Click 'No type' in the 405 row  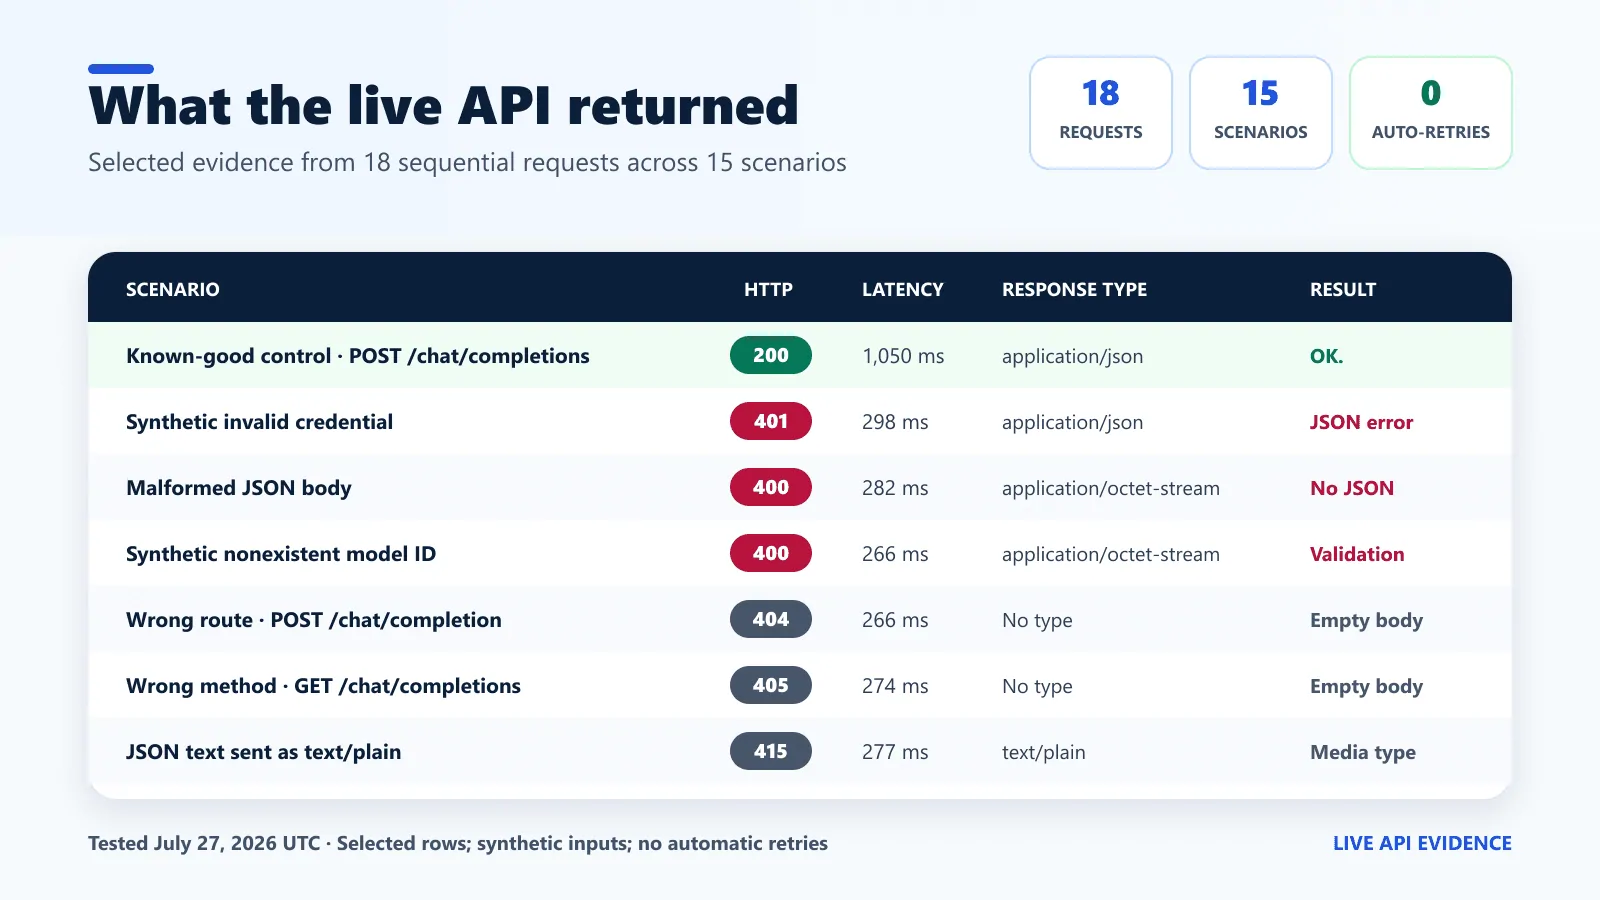coord(1037,686)
